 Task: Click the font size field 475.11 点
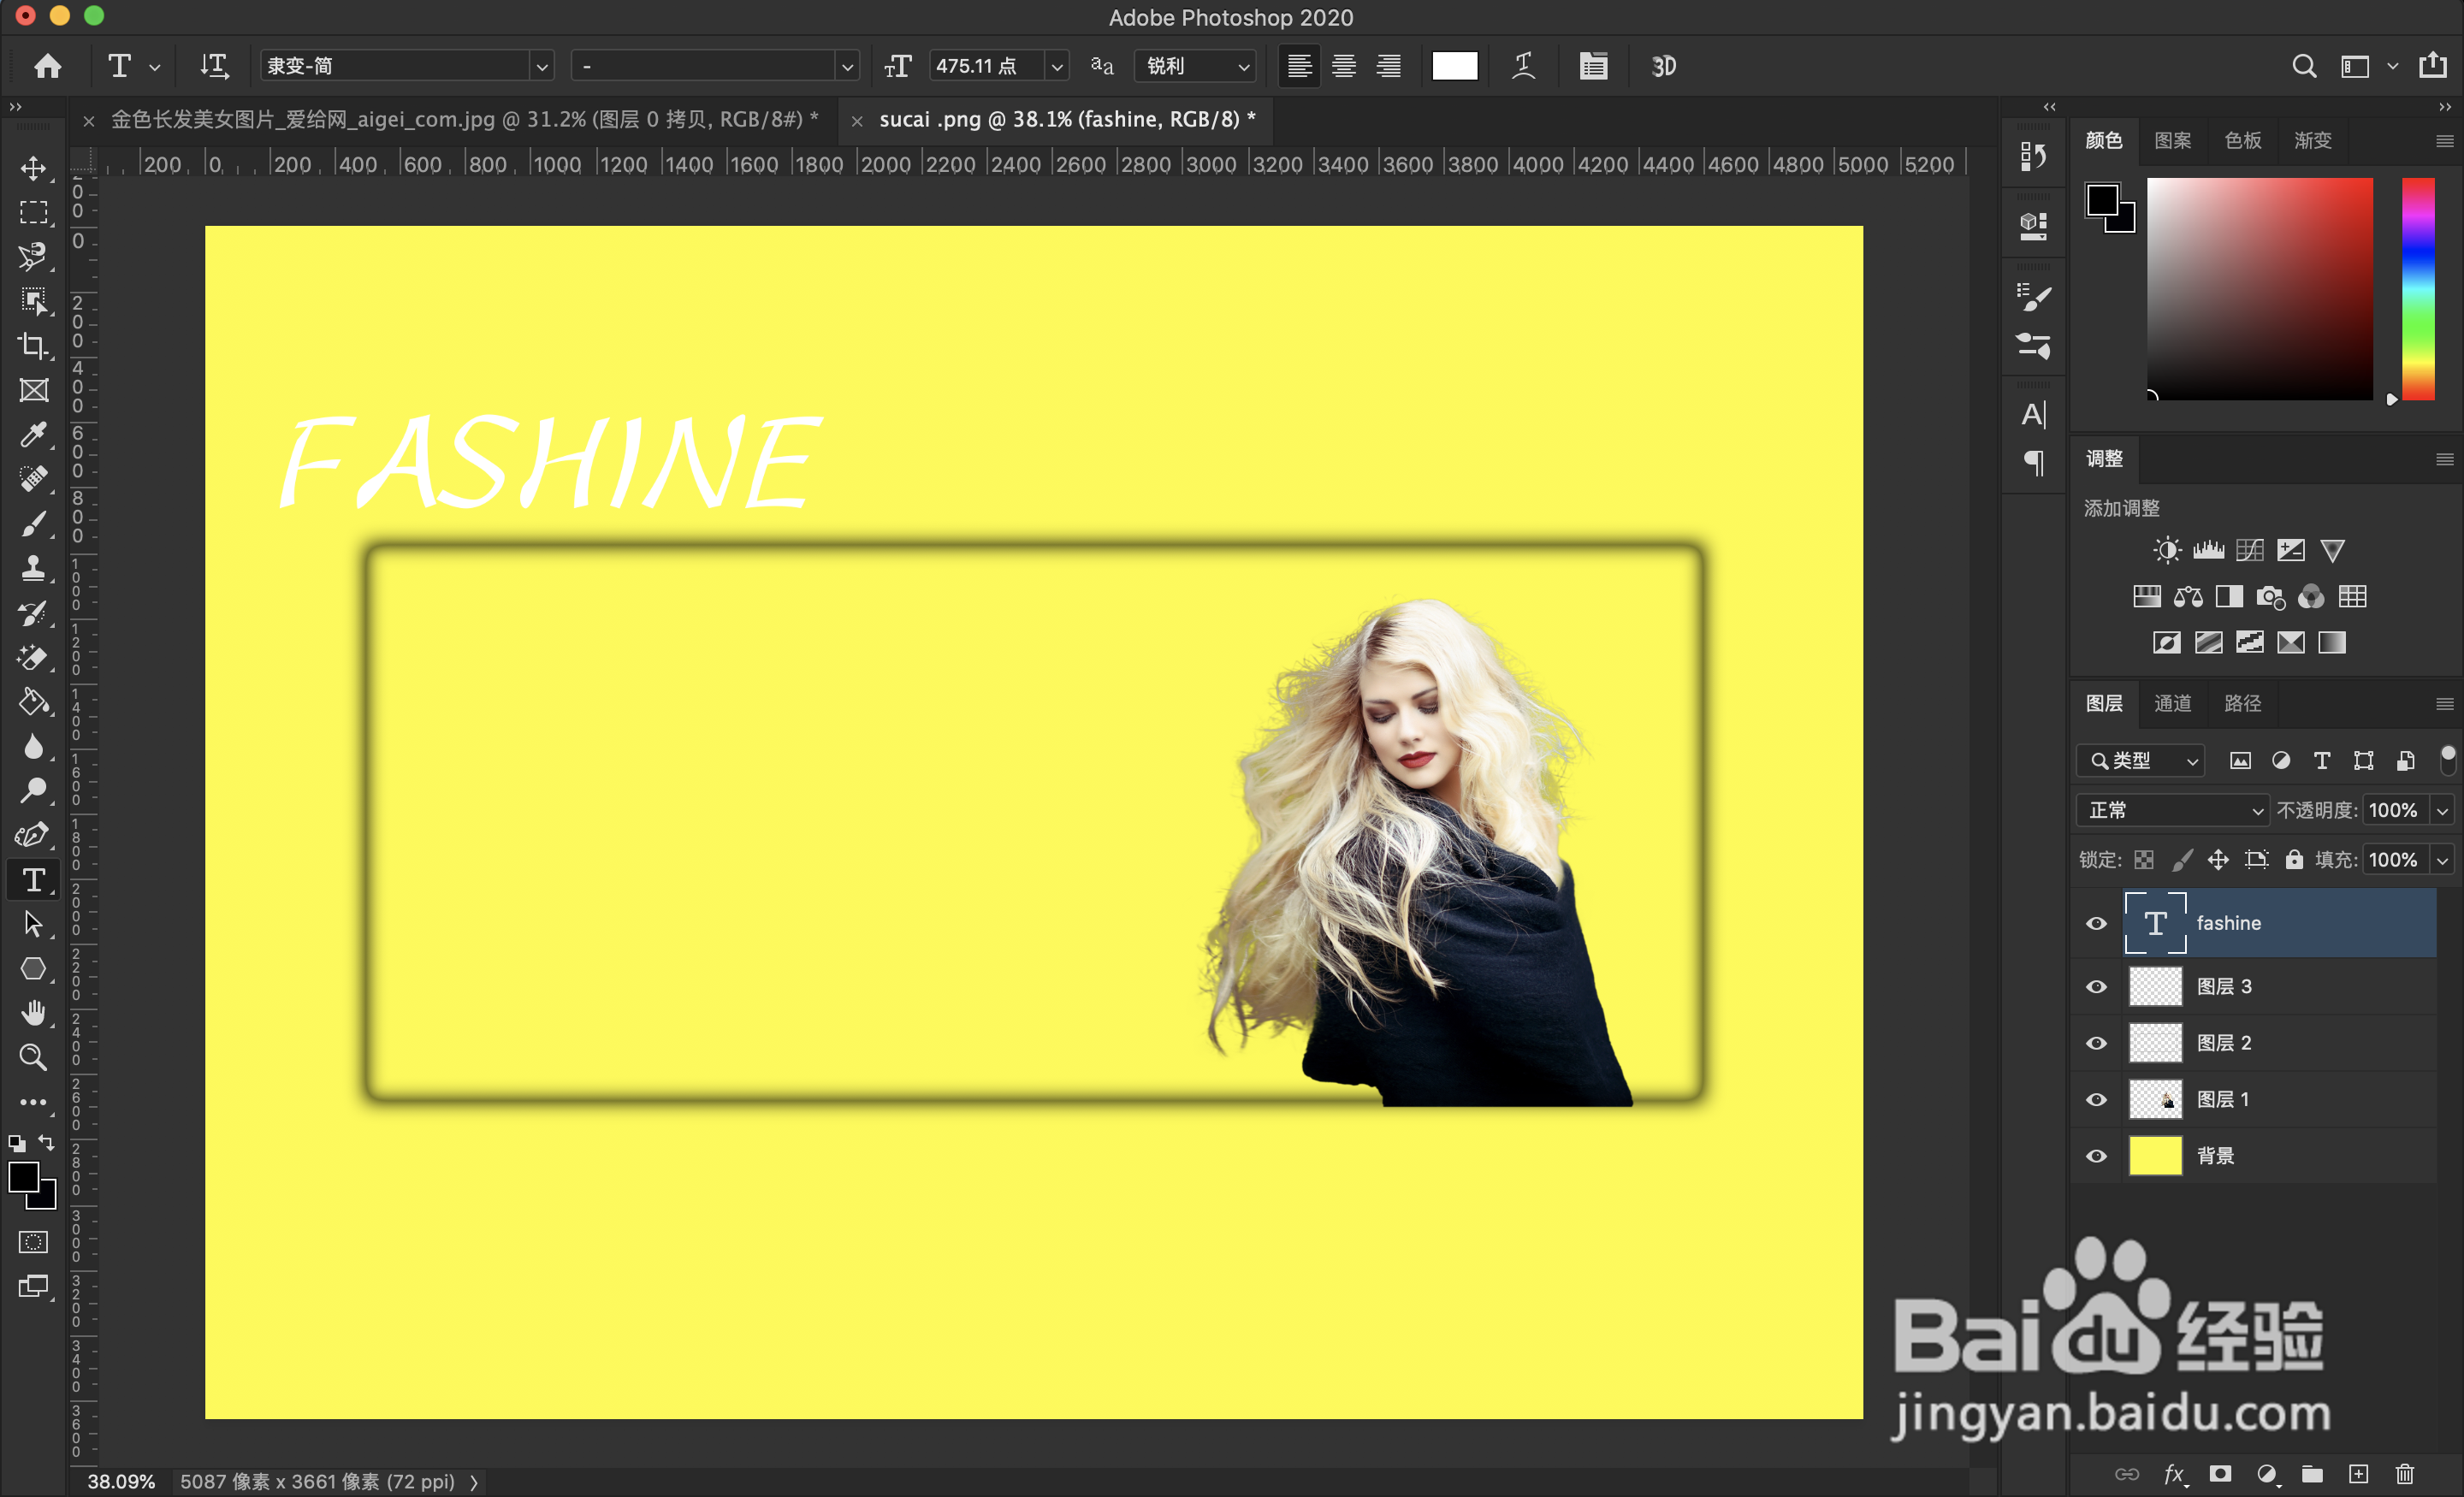click(987, 66)
